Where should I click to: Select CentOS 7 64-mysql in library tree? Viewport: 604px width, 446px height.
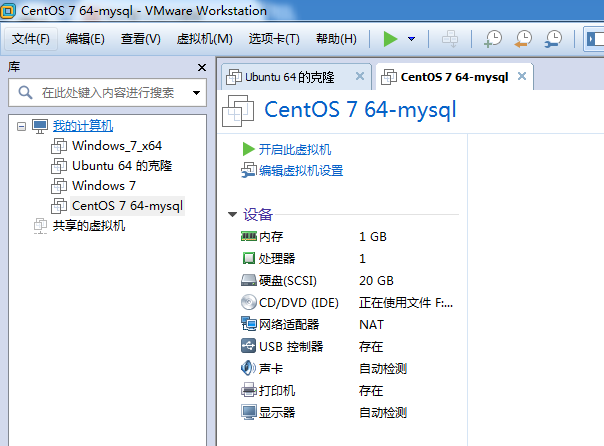pos(128,206)
